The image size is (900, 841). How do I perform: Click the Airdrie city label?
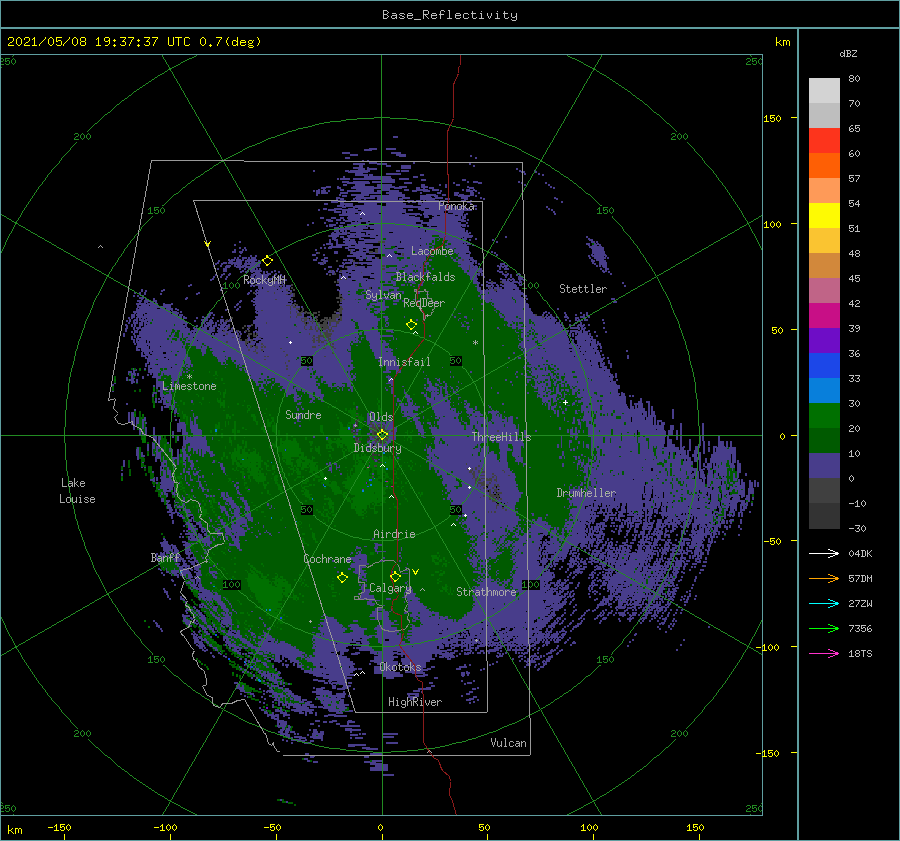[394, 534]
